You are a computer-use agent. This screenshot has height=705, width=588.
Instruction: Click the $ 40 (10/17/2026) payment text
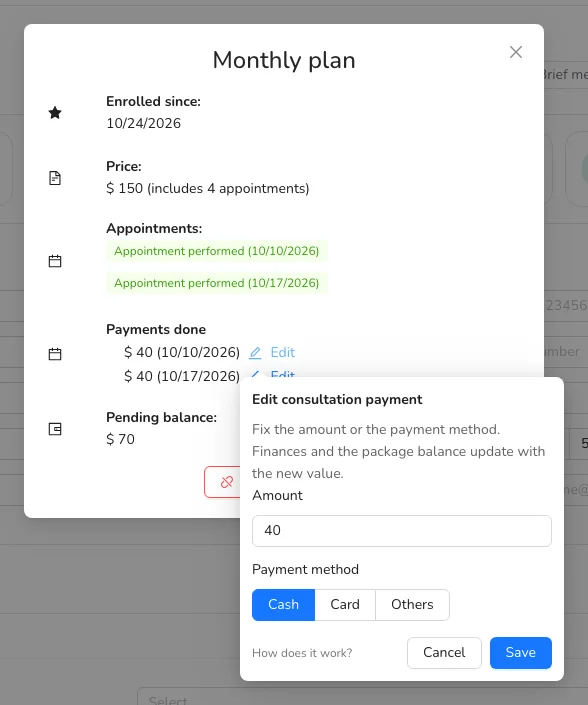click(182, 375)
